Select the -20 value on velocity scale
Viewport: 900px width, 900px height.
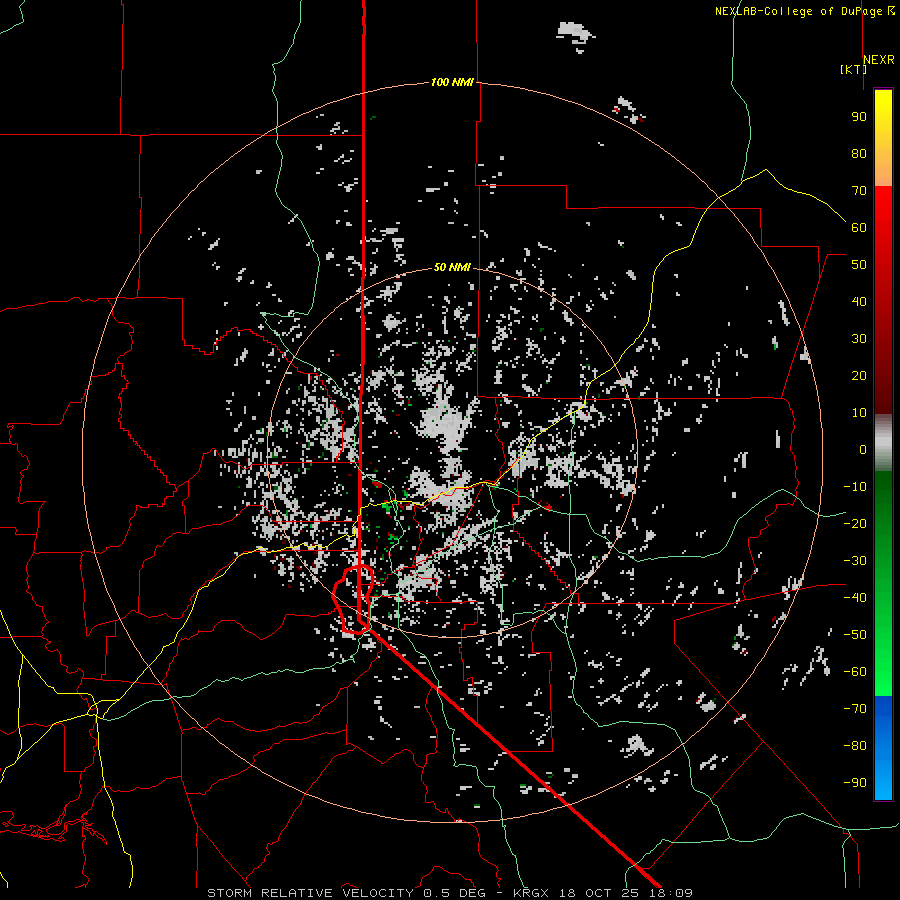[x=855, y=524]
